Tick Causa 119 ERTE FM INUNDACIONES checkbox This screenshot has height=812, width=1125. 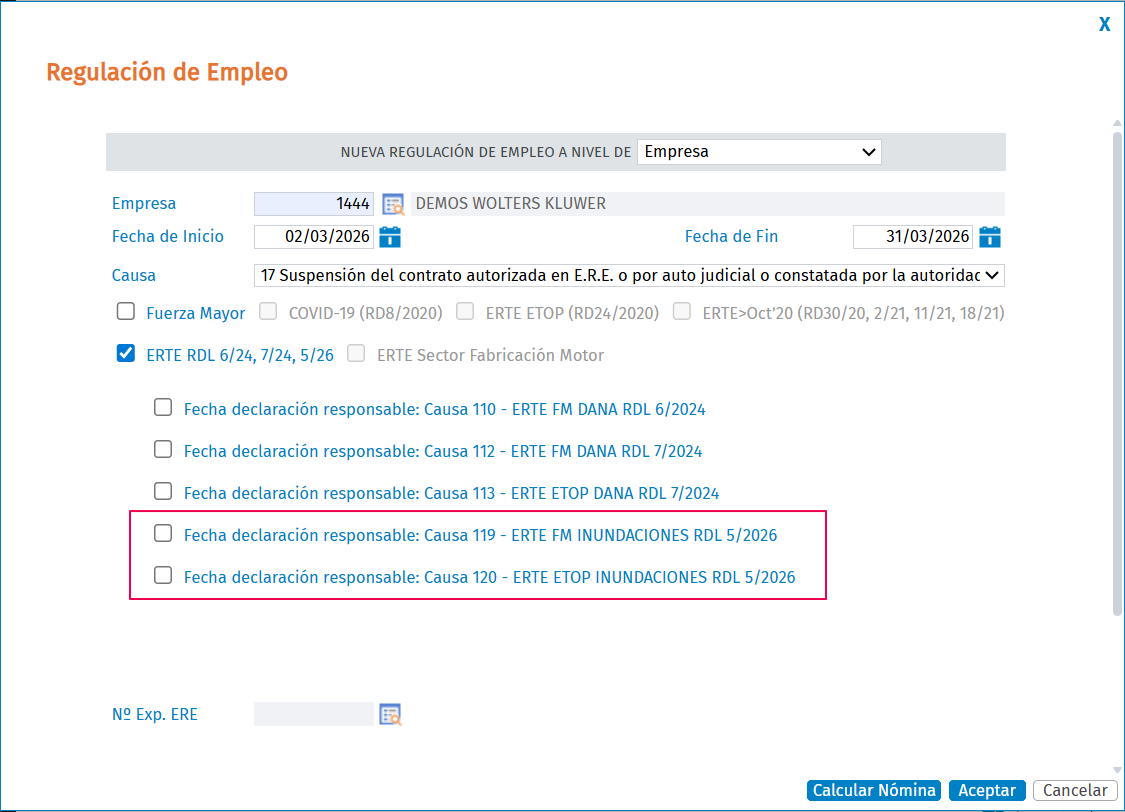coord(163,533)
